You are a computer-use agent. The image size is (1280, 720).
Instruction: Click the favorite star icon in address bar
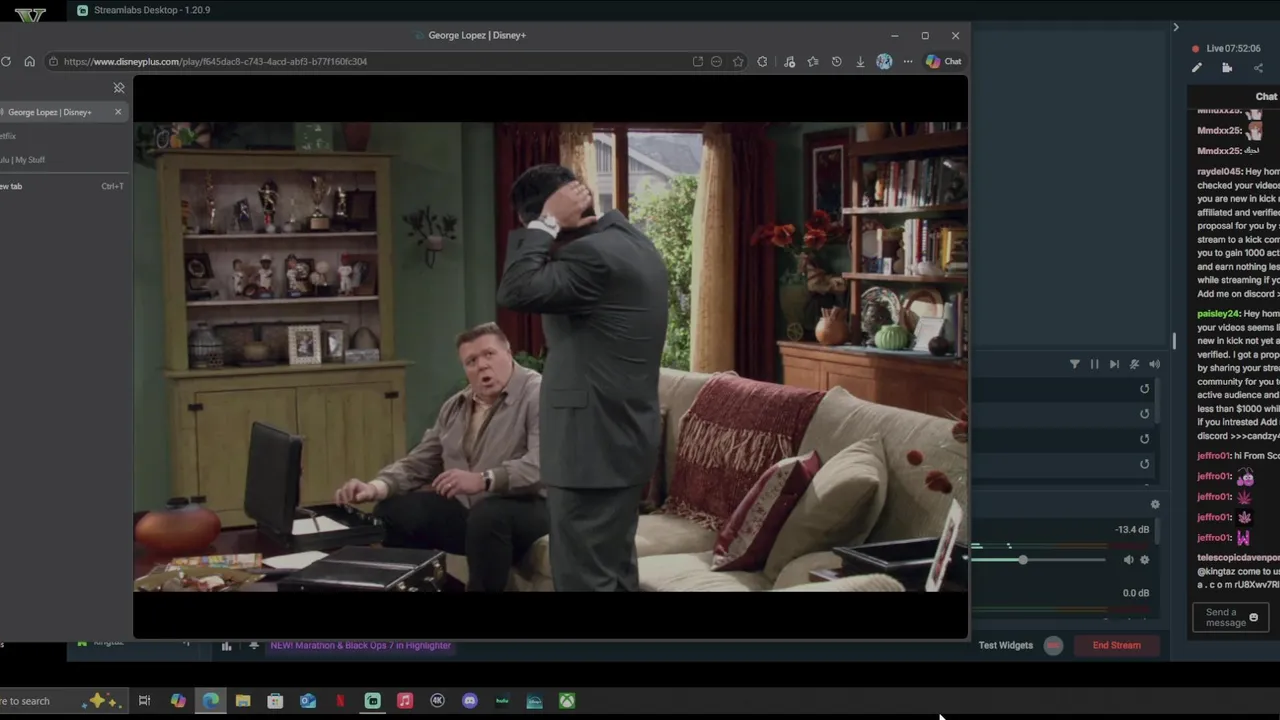point(738,61)
